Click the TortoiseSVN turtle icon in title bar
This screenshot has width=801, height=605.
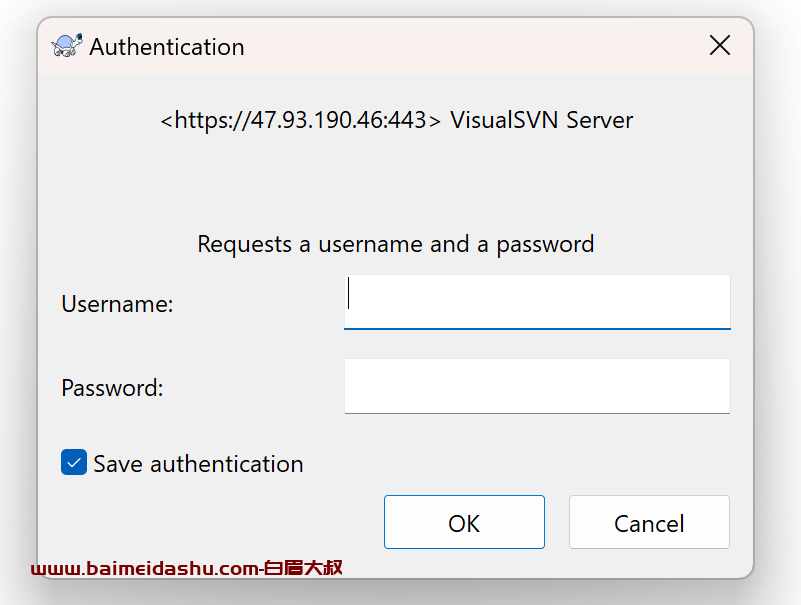tap(67, 46)
